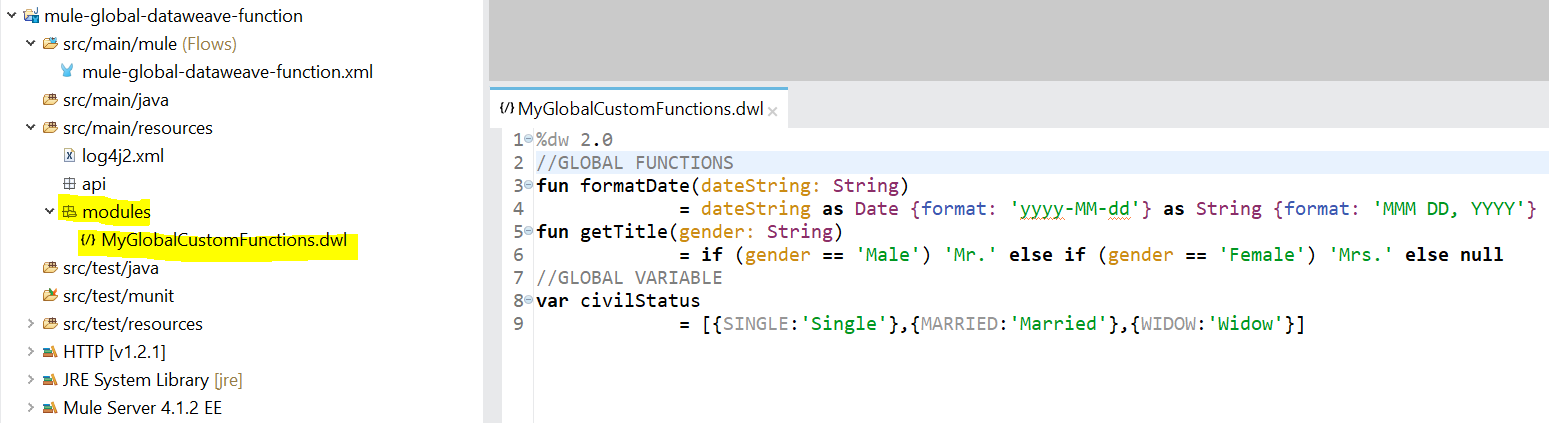Expand the src/test/resources folder
This screenshot has height=423, width=1549.
[x=30, y=324]
